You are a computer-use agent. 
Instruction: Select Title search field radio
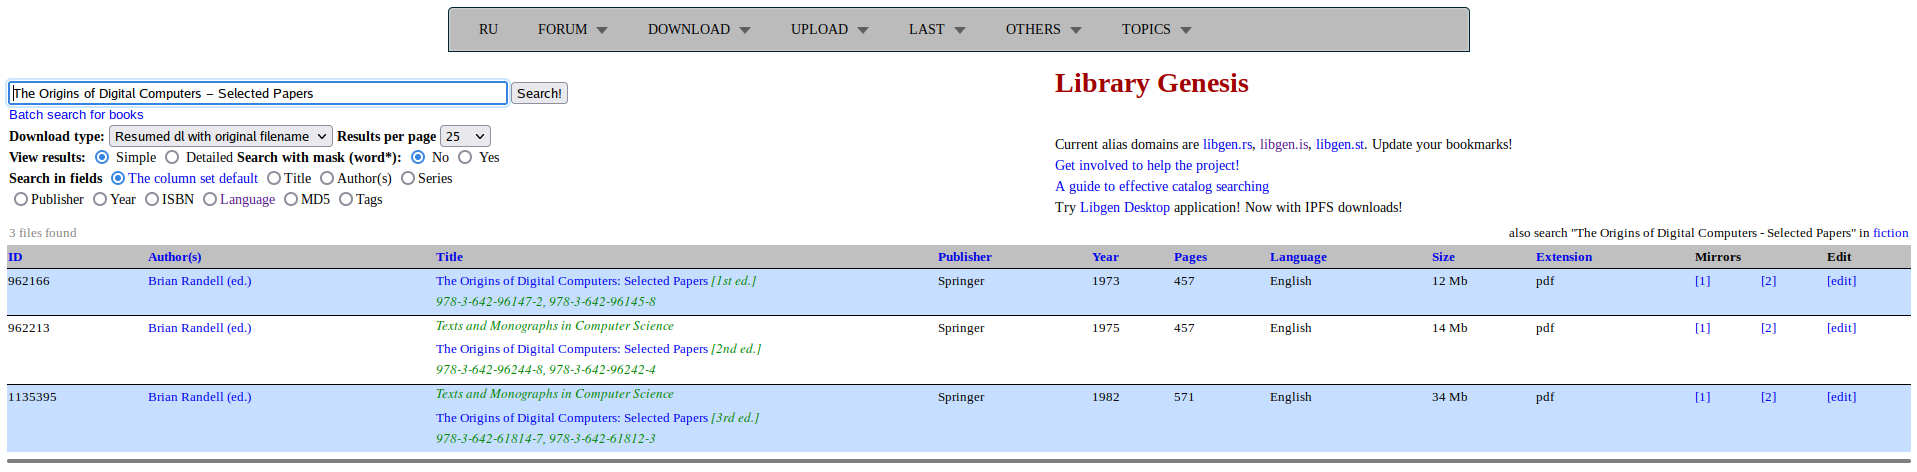(274, 178)
